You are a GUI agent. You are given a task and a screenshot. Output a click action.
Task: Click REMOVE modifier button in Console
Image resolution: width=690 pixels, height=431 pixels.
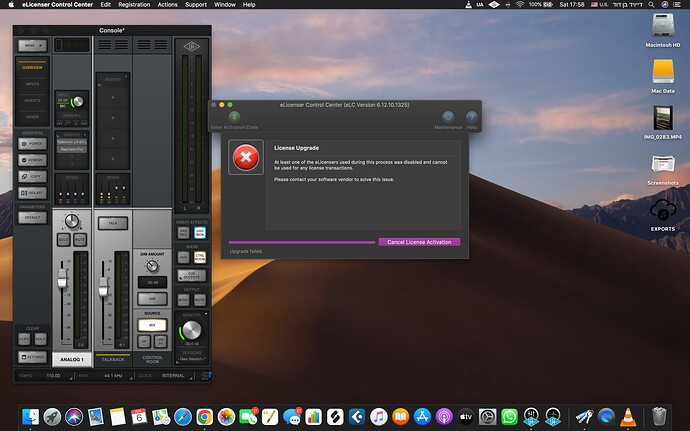pos(33,160)
